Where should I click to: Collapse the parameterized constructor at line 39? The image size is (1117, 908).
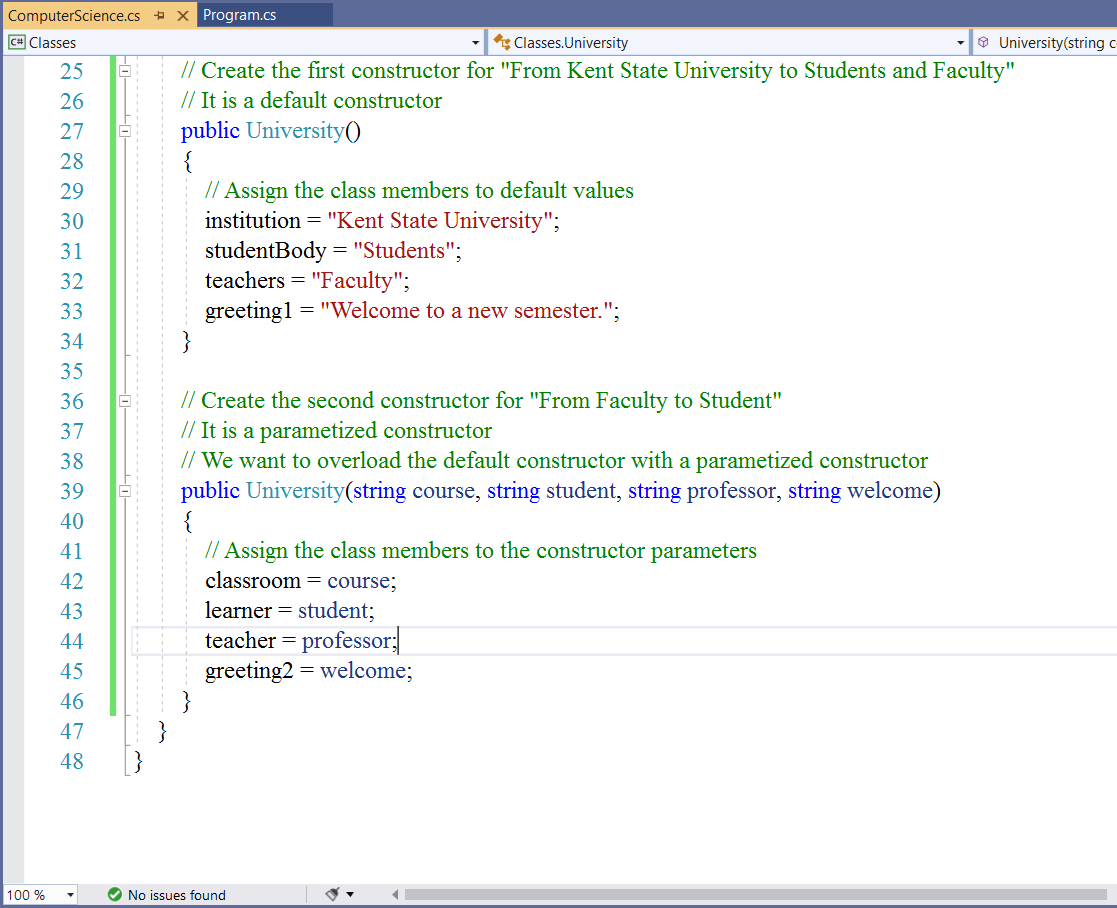point(125,491)
